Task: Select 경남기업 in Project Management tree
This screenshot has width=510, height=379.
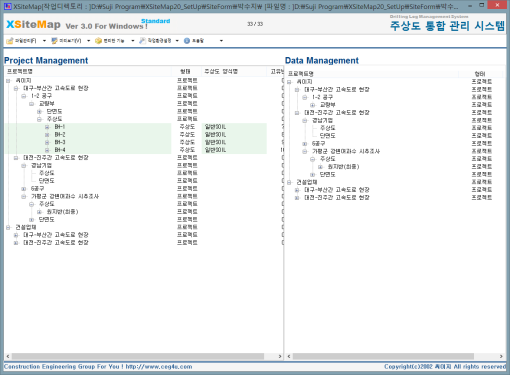Action: coord(42,165)
